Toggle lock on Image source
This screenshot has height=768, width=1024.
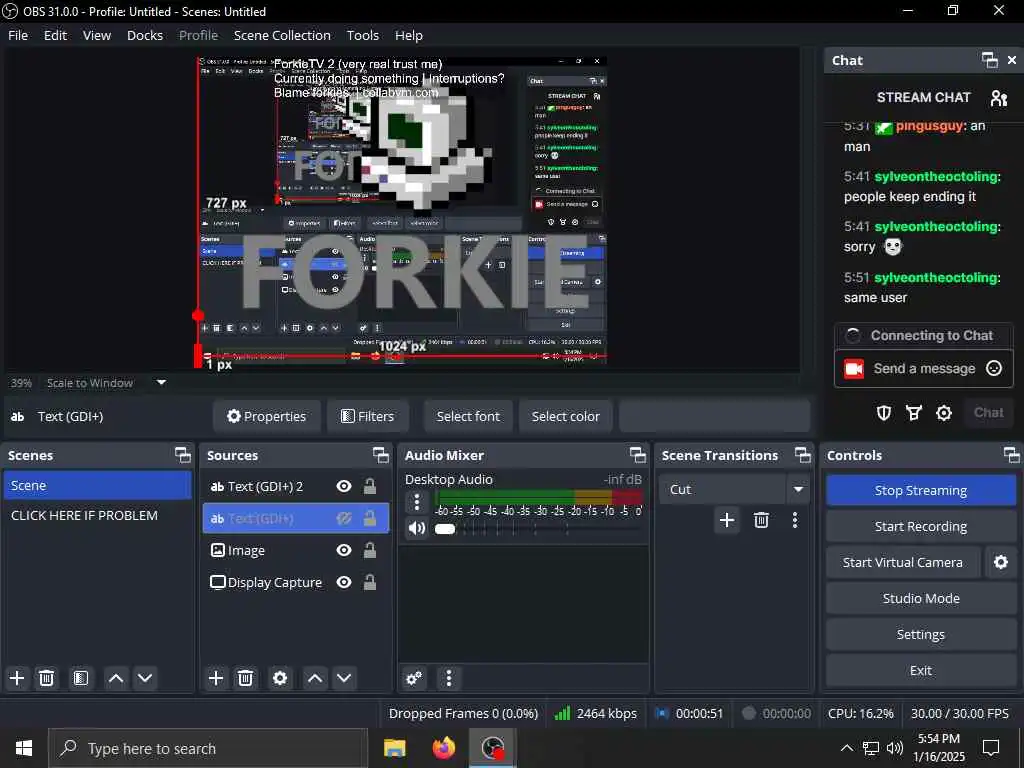[x=370, y=551]
